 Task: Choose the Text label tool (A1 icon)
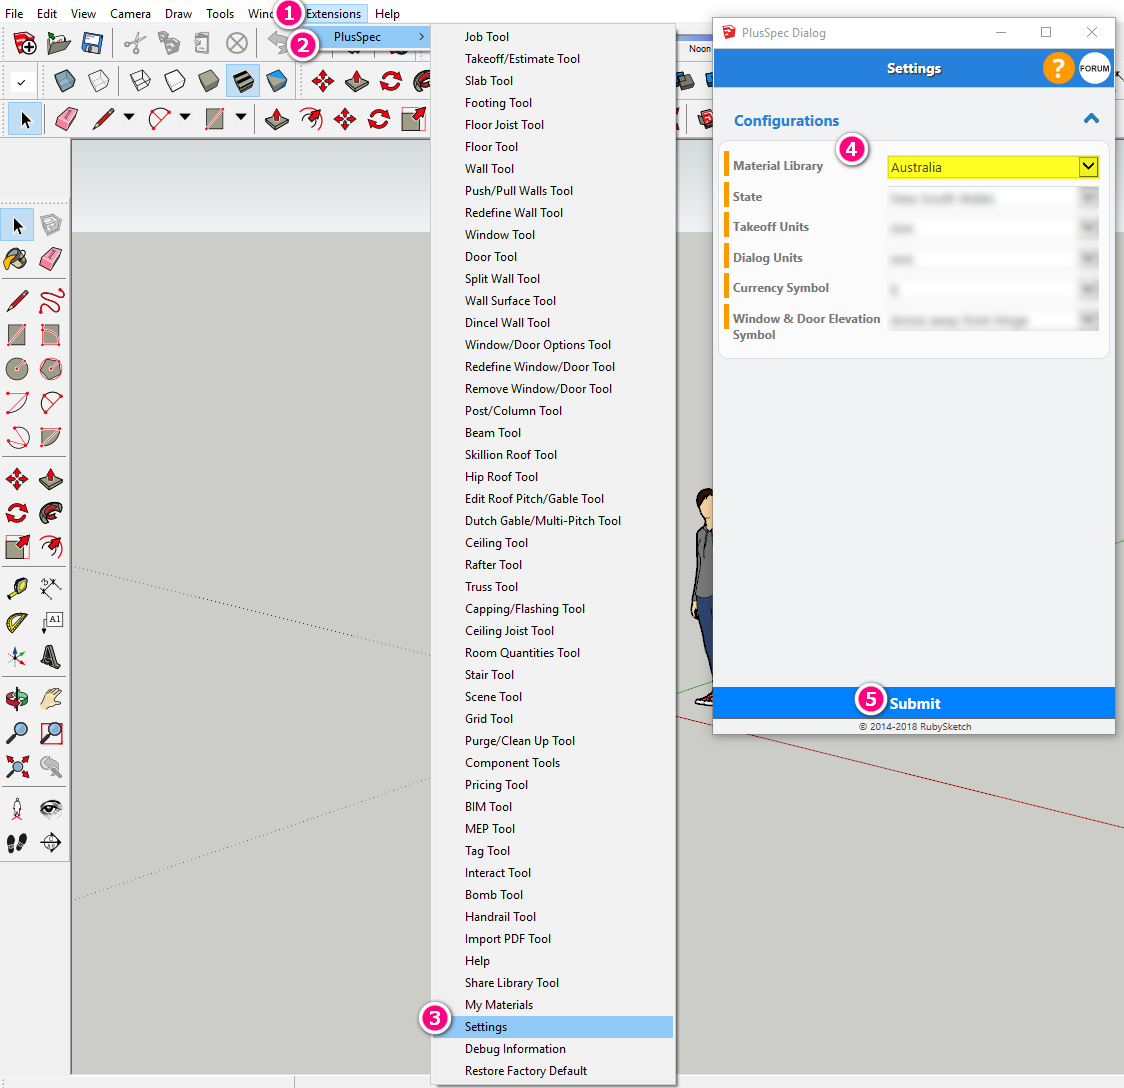click(51, 622)
